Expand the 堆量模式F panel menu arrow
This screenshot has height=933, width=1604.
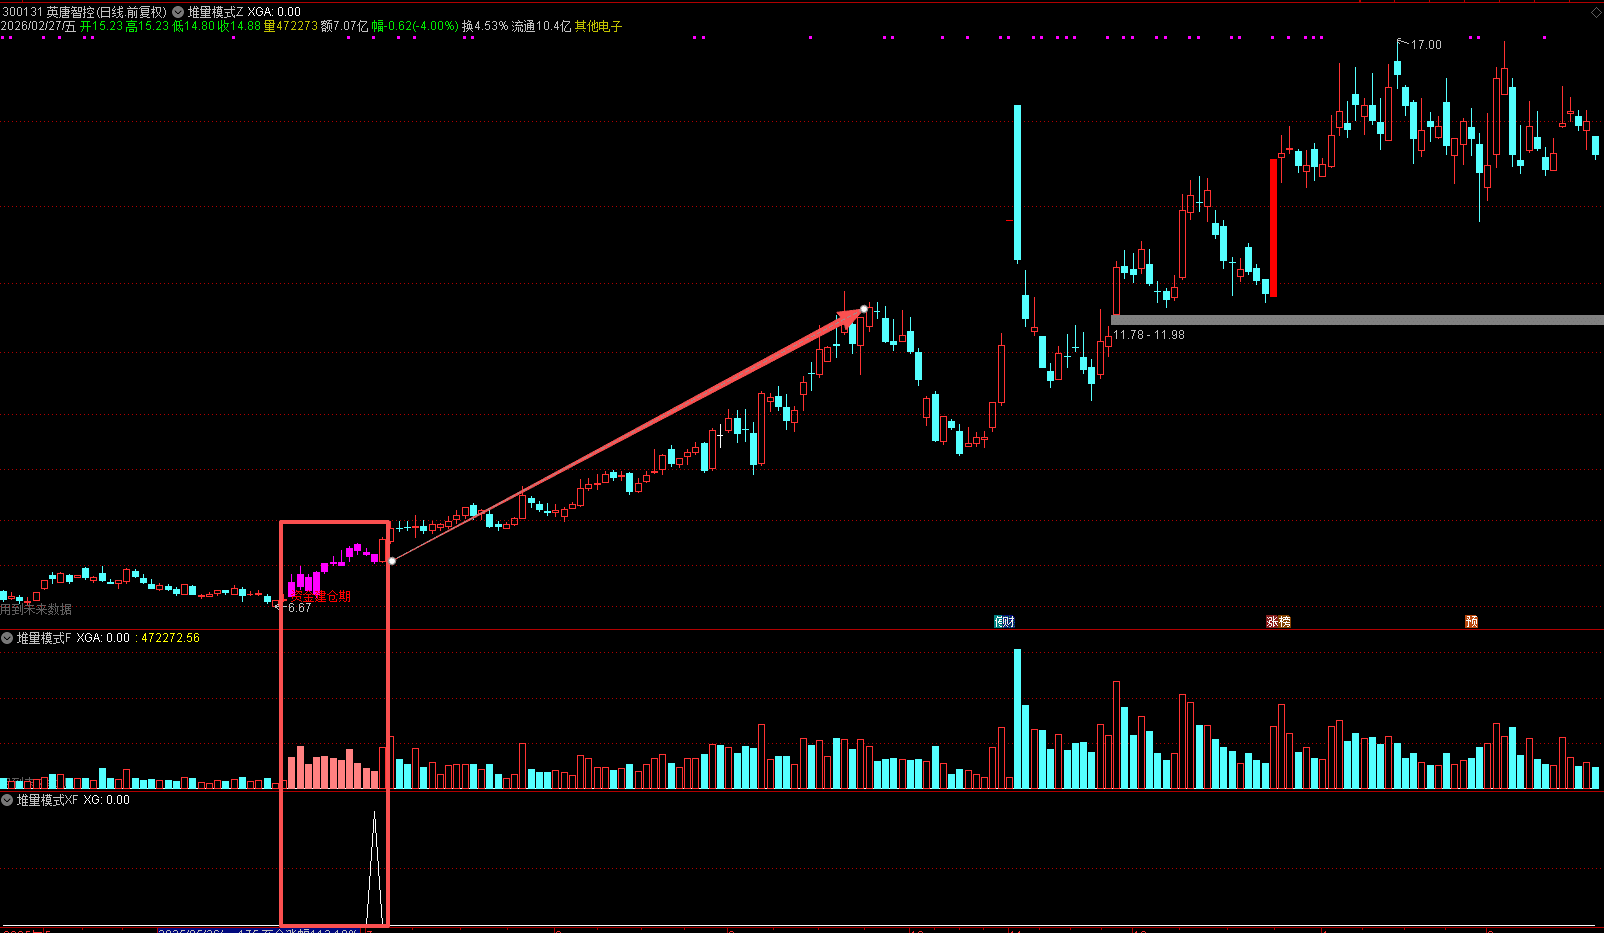pyautogui.click(x=7, y=638)
